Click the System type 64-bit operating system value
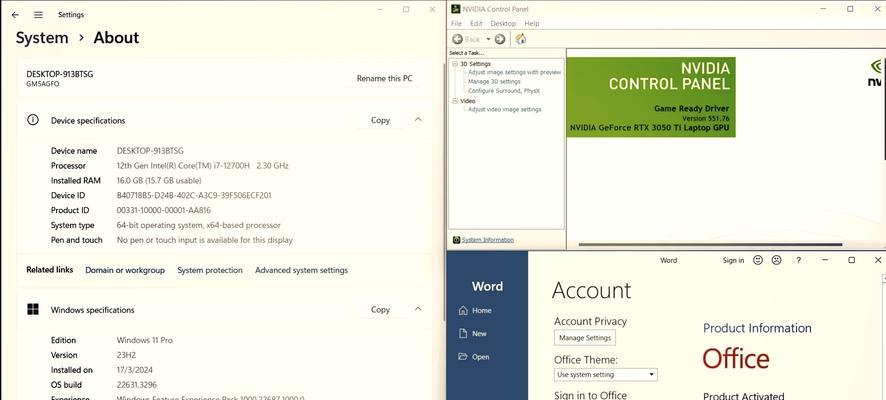The height and width of the screenshot is (400, 886). pos(198,225)
